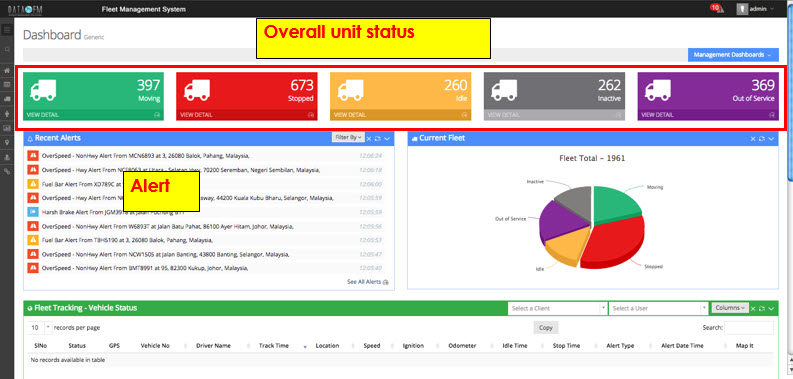Sort table by Odometer column
Viewport: 793px width, 379px height.
click(462, 346)
